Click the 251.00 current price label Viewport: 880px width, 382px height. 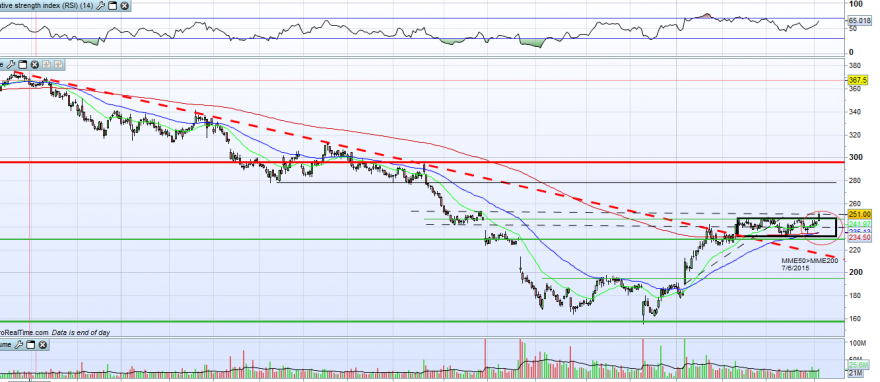(x=859, y=214)
